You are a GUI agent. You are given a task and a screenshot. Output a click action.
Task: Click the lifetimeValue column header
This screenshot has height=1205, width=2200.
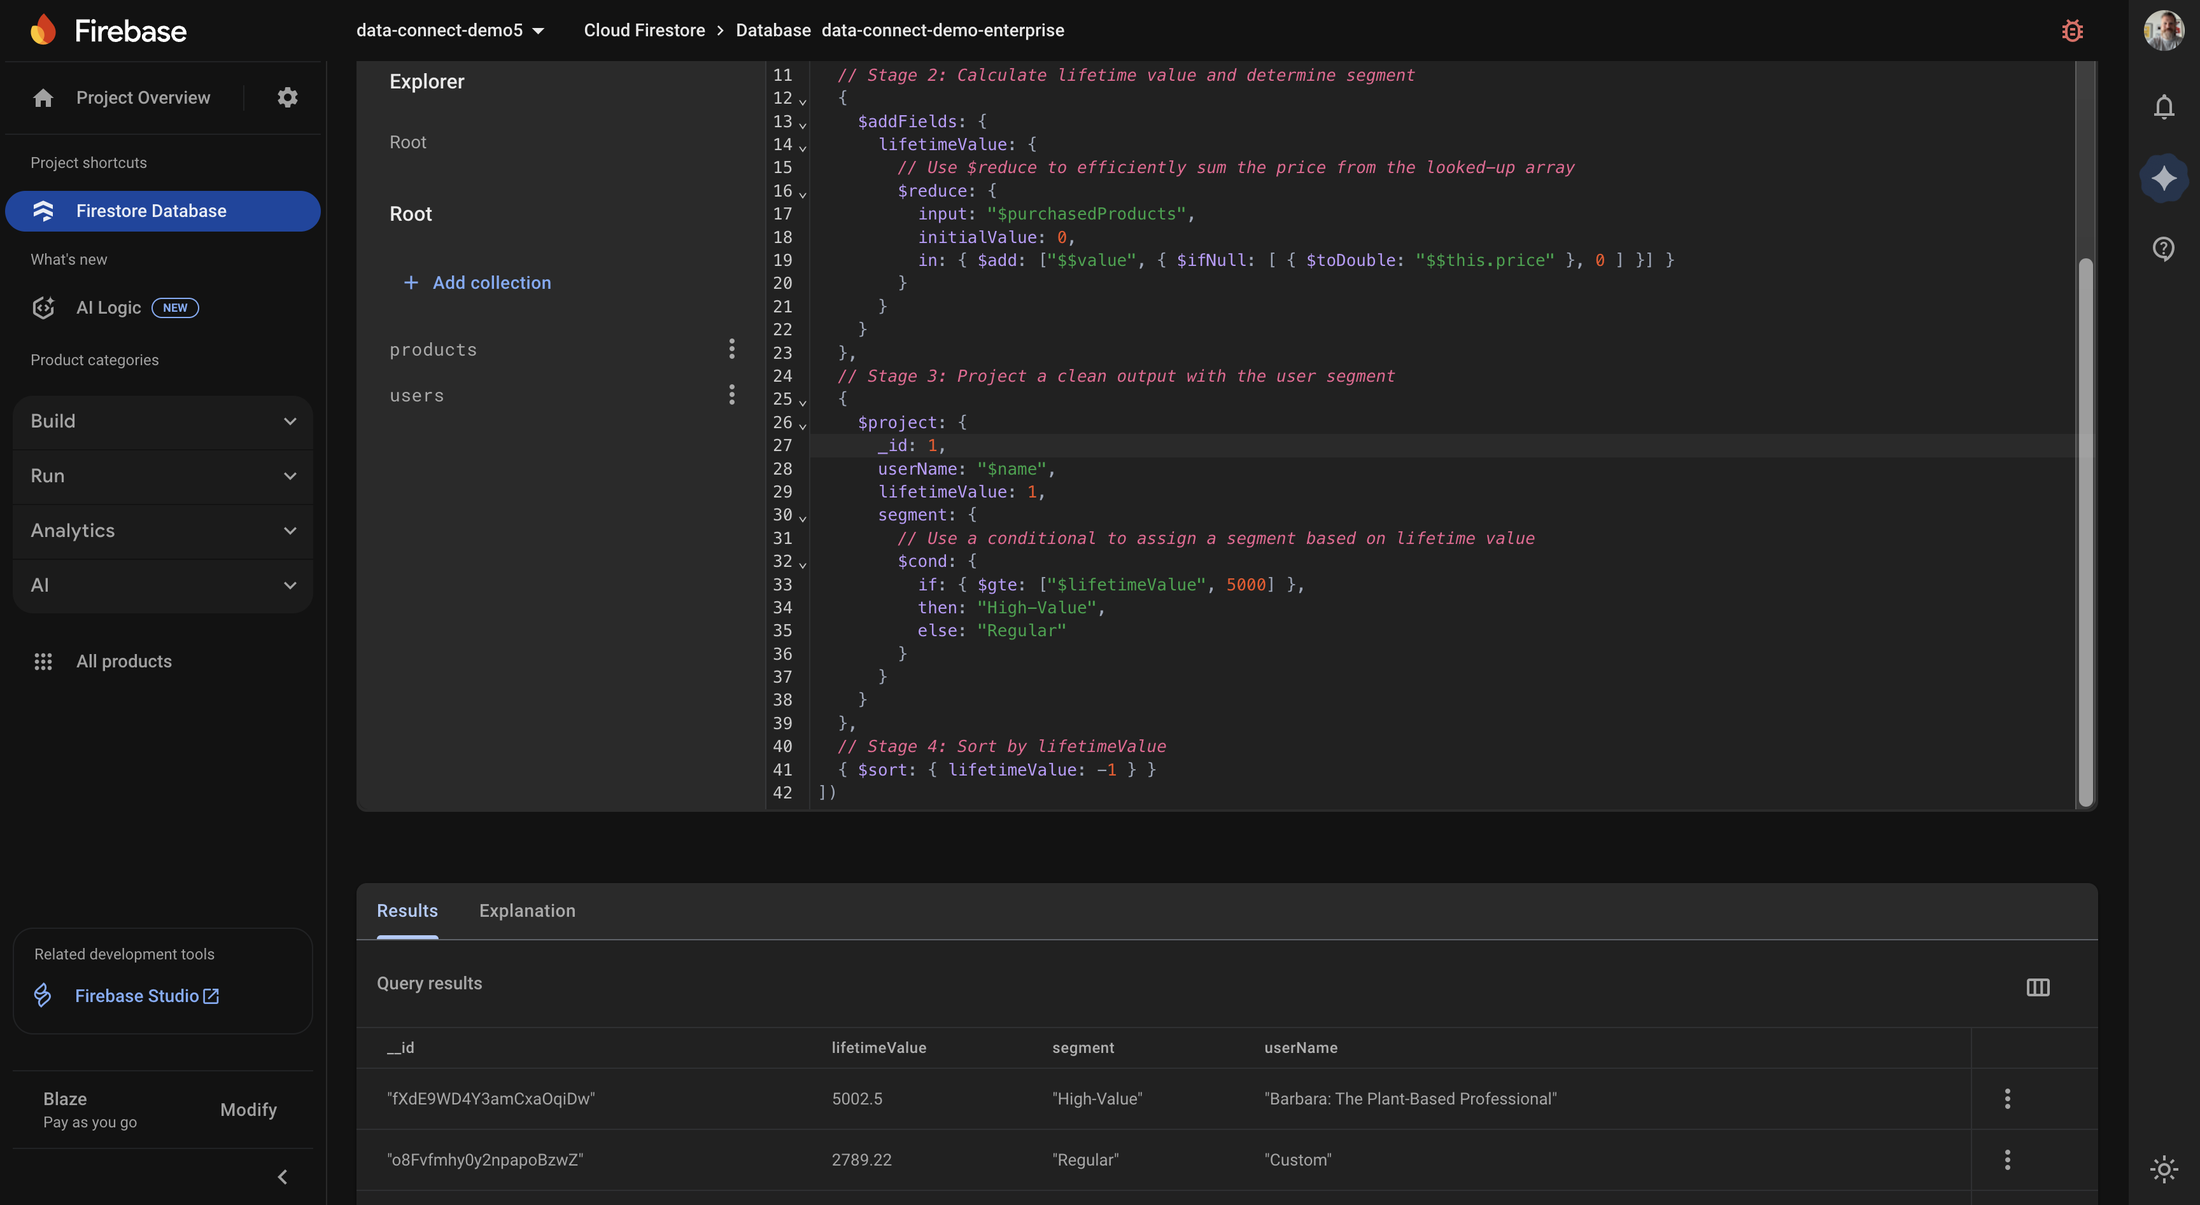click(x=879, y=1047)
